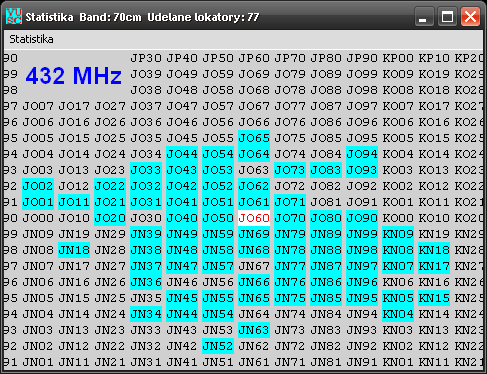Screen dimensions: 487x374
Task: Click the highlighted KN09 locator cell
Action: (x=398, y=234)
